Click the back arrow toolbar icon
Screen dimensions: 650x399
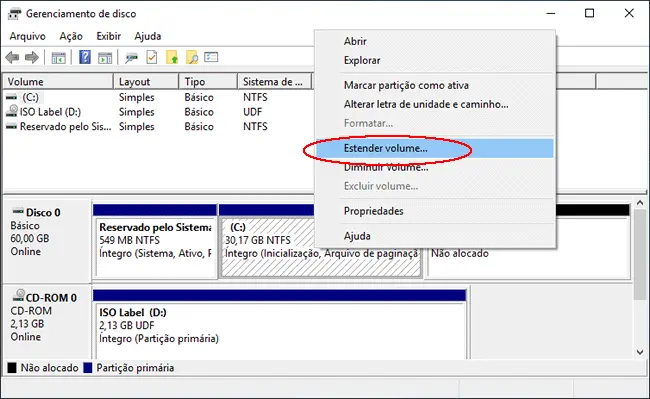(x=12, y=57)
